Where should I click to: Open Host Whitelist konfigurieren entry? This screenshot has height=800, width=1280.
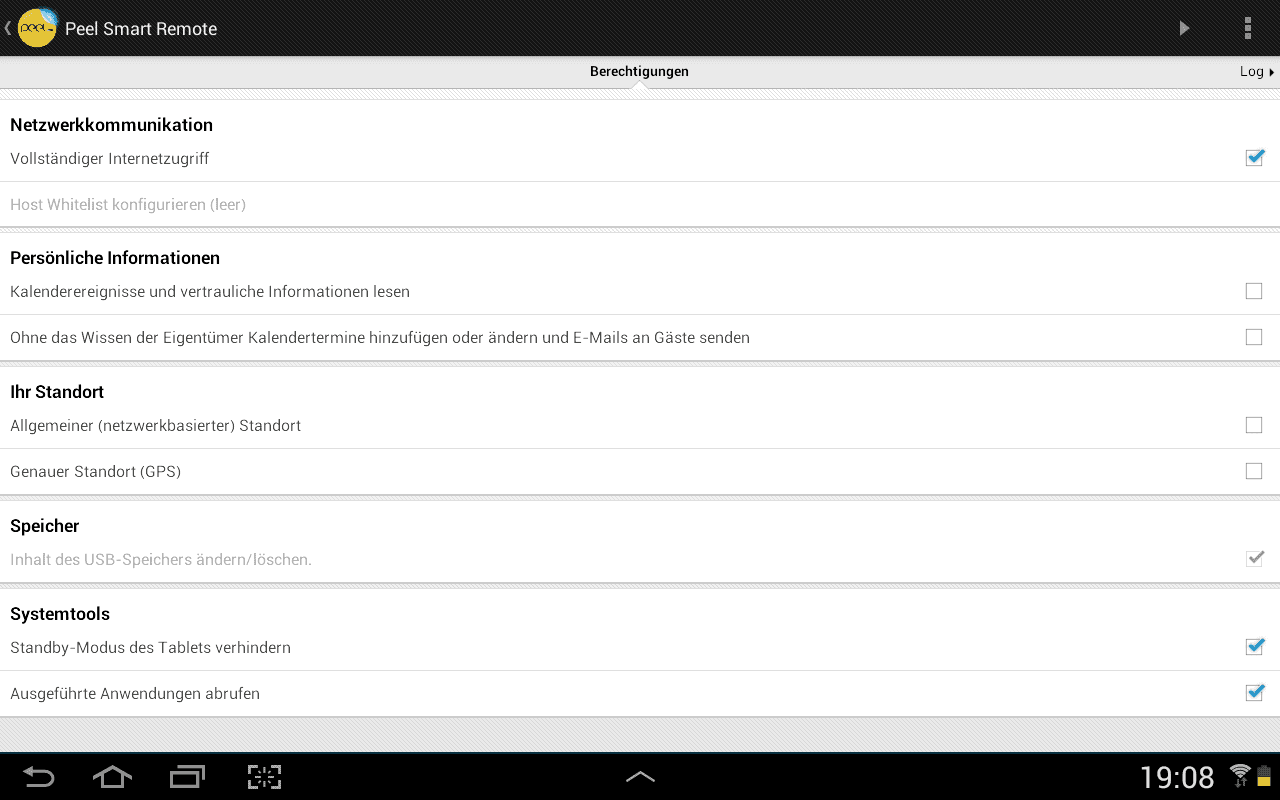click(x=640, y=204)
